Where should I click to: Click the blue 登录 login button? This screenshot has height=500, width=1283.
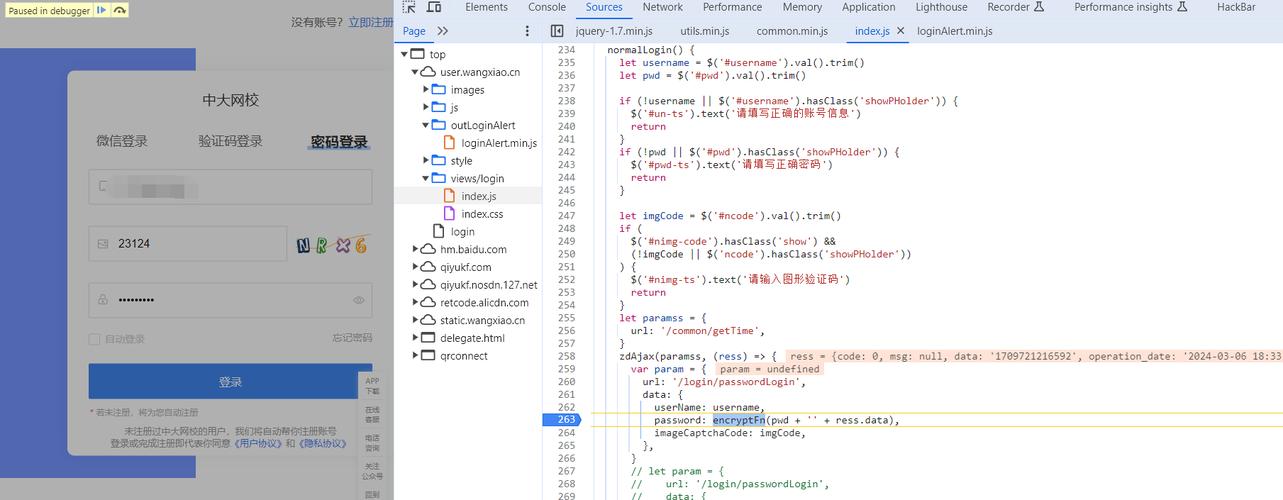[230, 381]
